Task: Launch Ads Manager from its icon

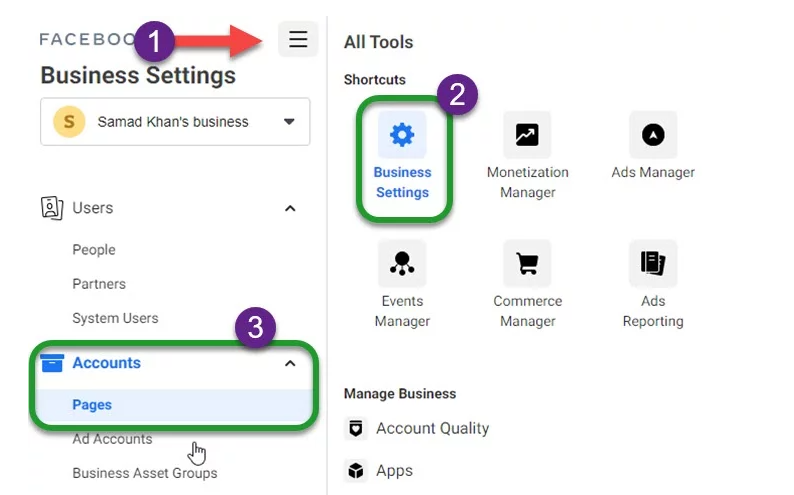Action: (653, 135)
